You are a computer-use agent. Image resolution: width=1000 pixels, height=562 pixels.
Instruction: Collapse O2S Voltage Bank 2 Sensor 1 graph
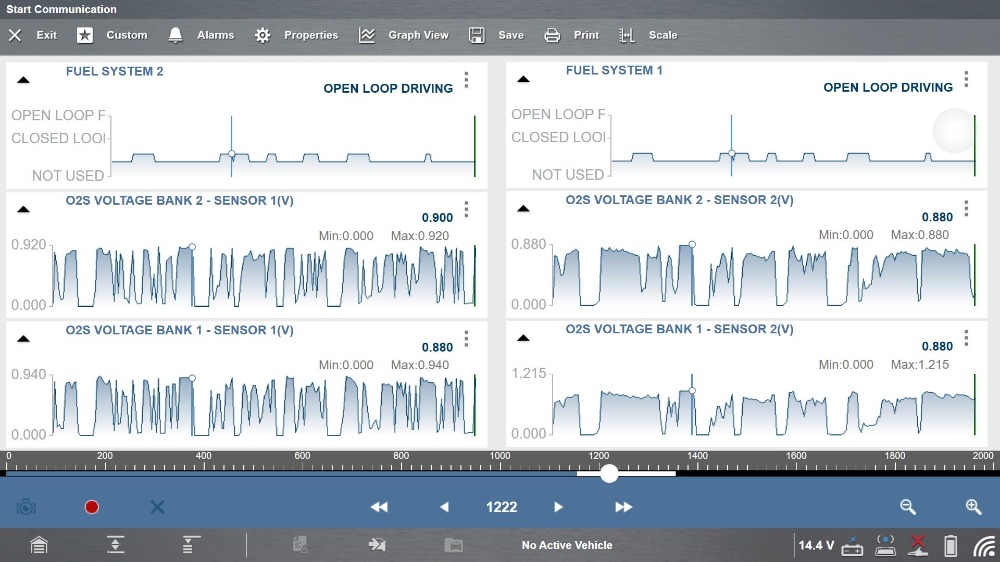(x=24, y=209)
